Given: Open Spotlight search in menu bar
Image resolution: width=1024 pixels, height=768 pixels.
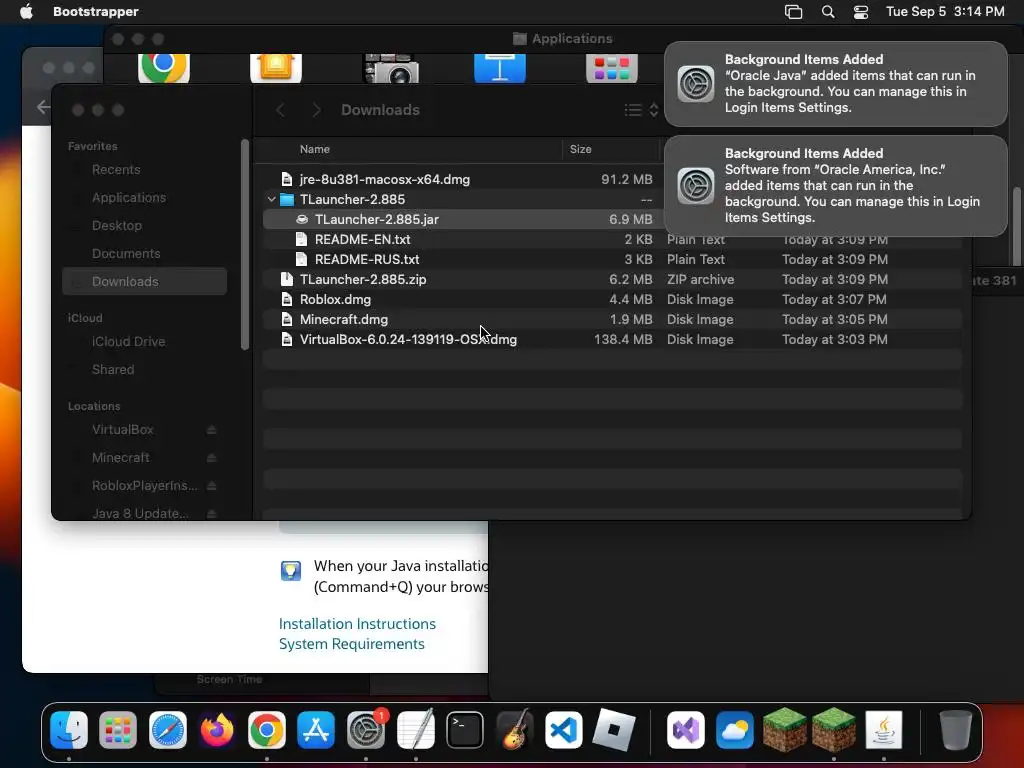Looking at the screenshot, I should 827,12.
